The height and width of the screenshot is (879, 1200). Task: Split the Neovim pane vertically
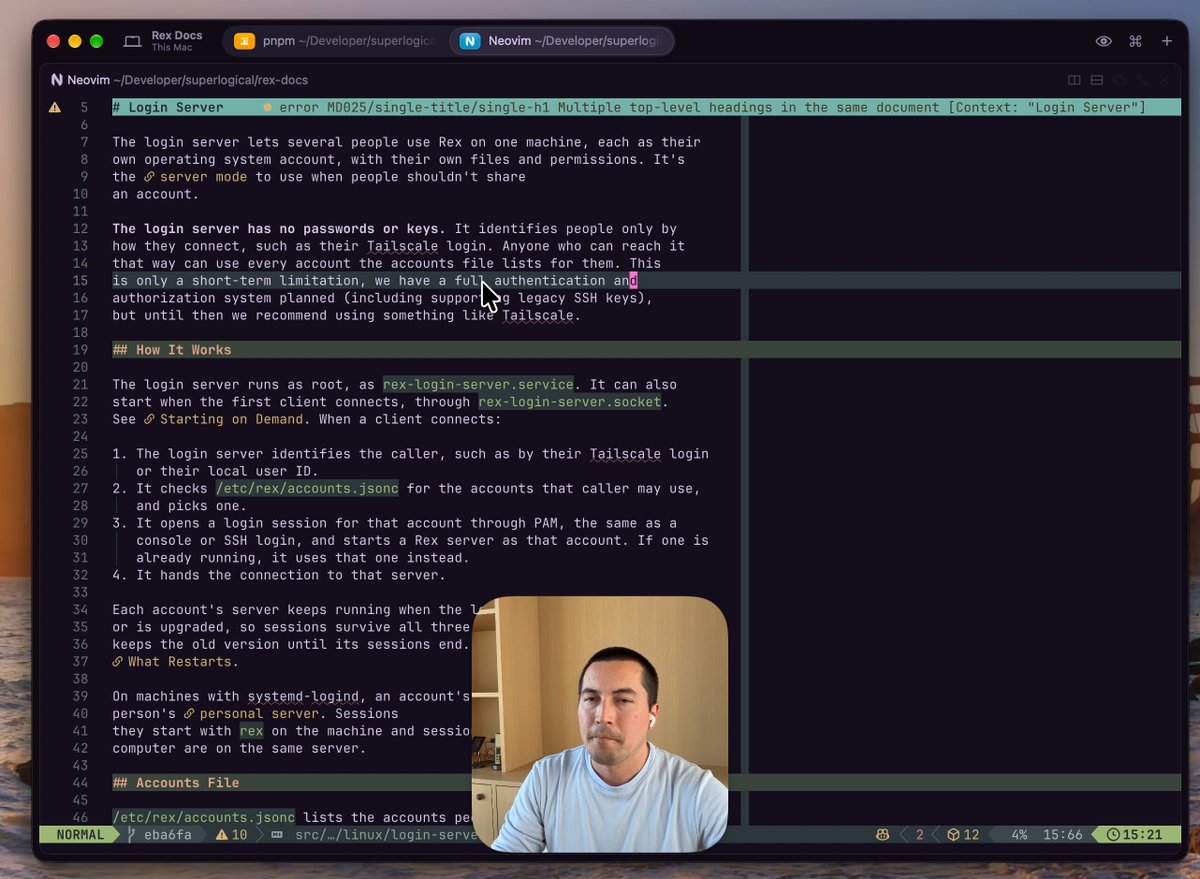point(1074,80)
